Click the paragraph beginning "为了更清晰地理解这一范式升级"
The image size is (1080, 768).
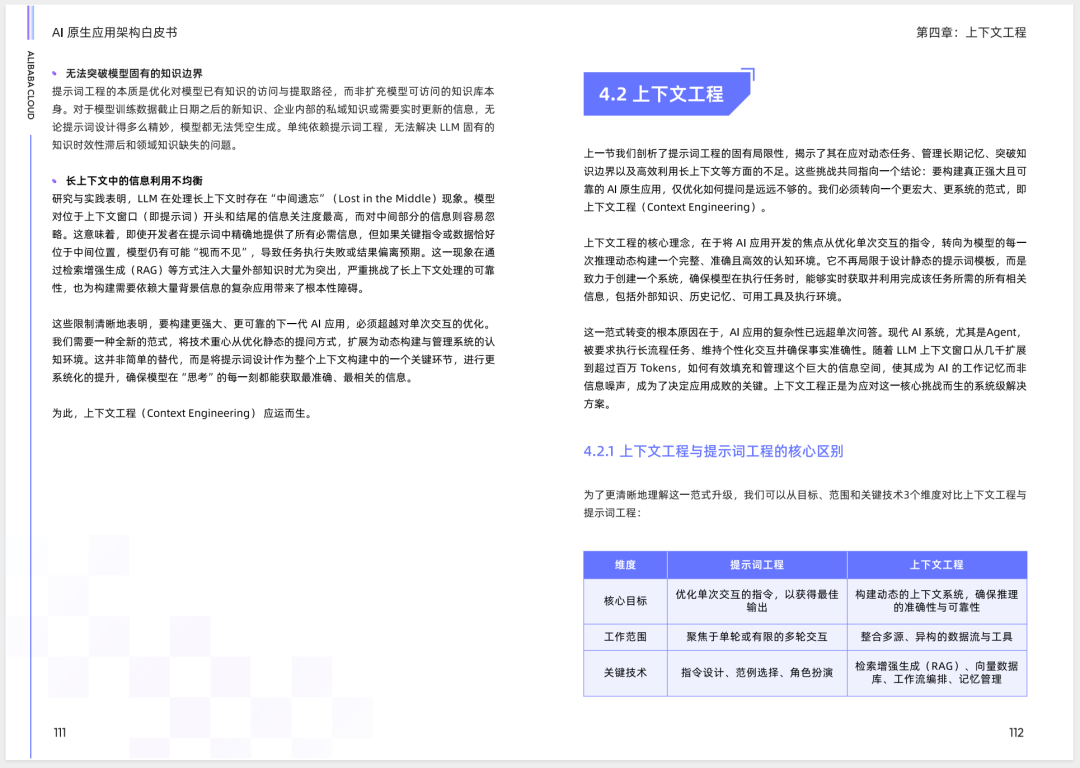(x=805, y=504)
